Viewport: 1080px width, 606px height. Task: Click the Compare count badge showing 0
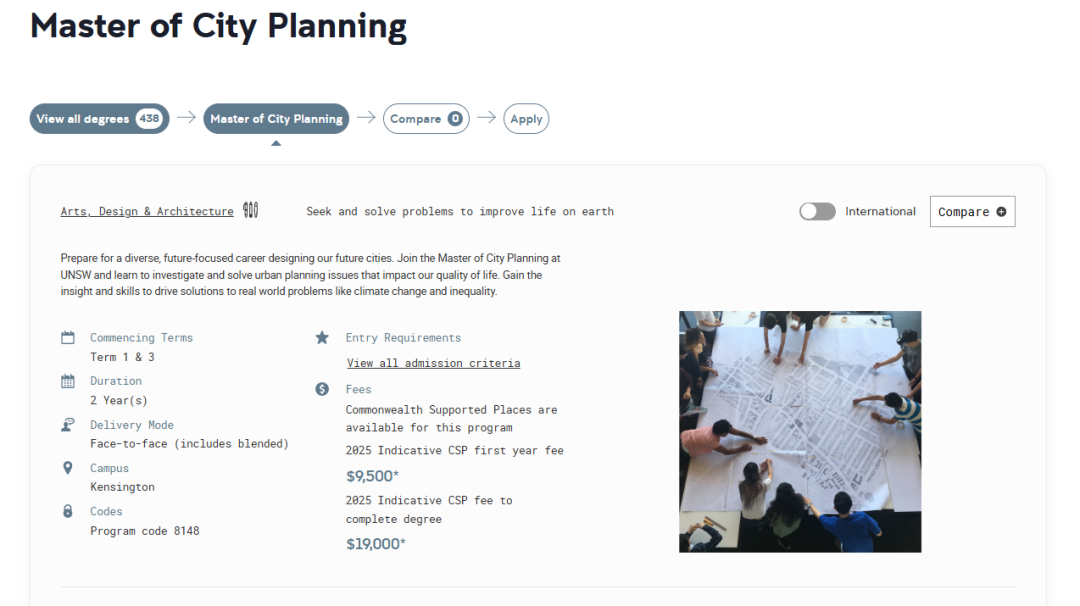455,119
